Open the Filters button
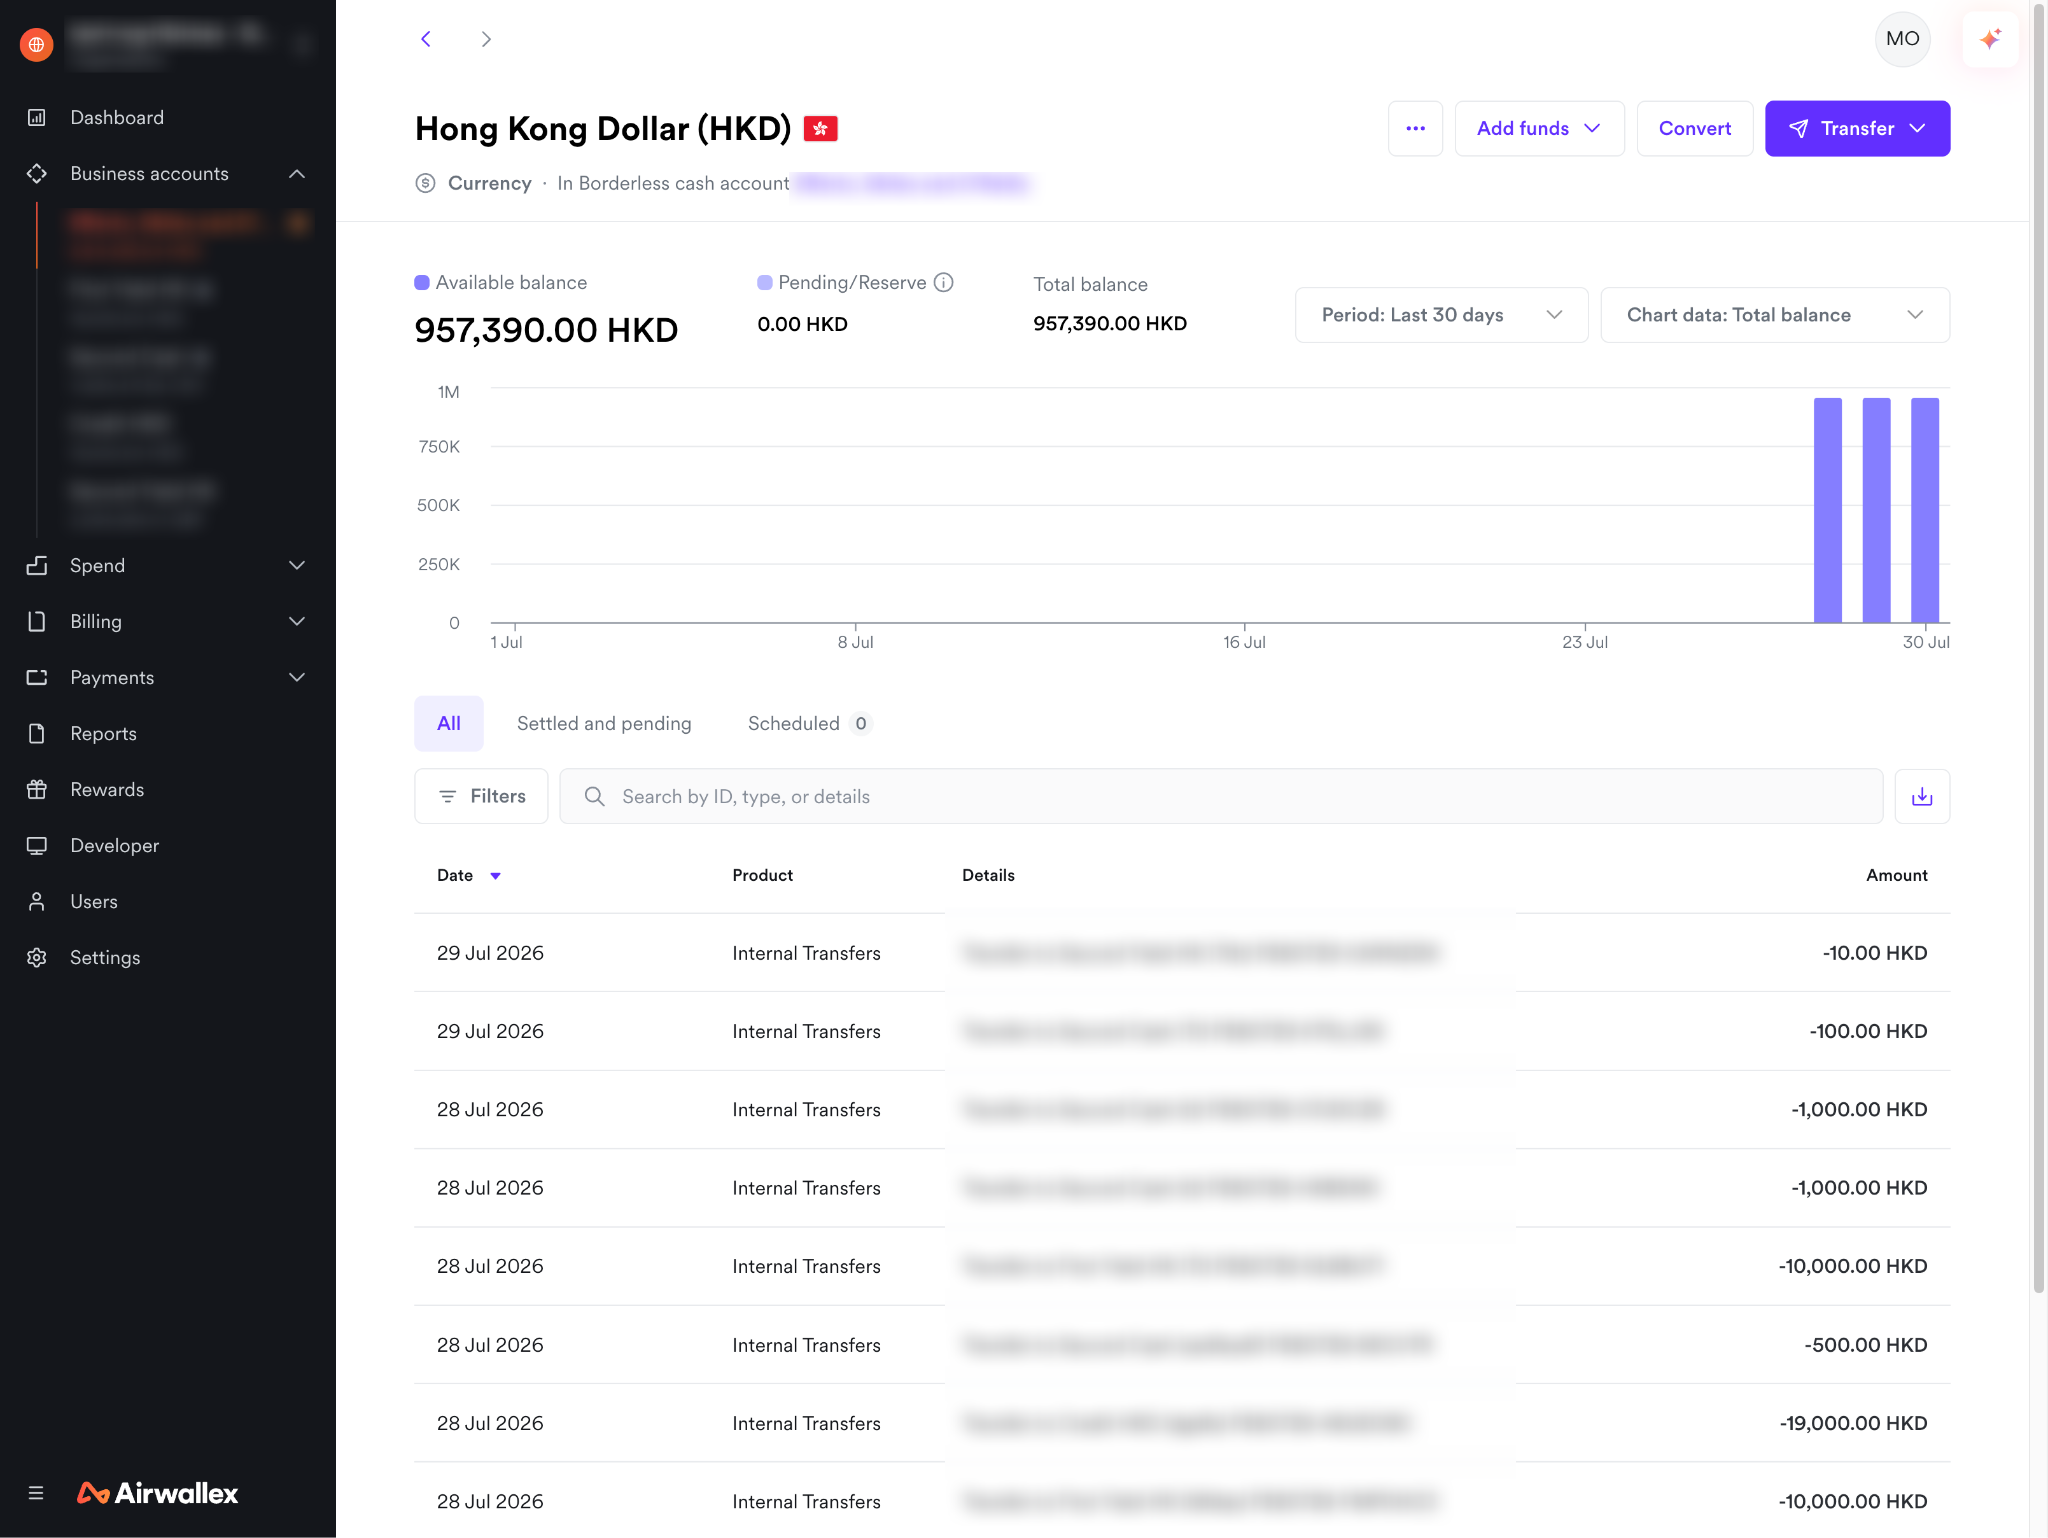The width and height of the screenshot is (2048, 1538). (481, 796)
